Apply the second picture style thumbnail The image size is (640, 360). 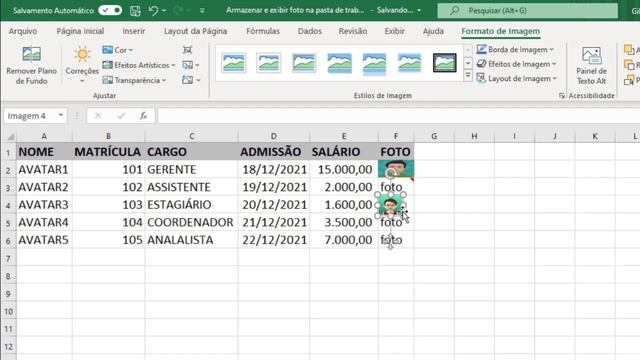[269, 63]
